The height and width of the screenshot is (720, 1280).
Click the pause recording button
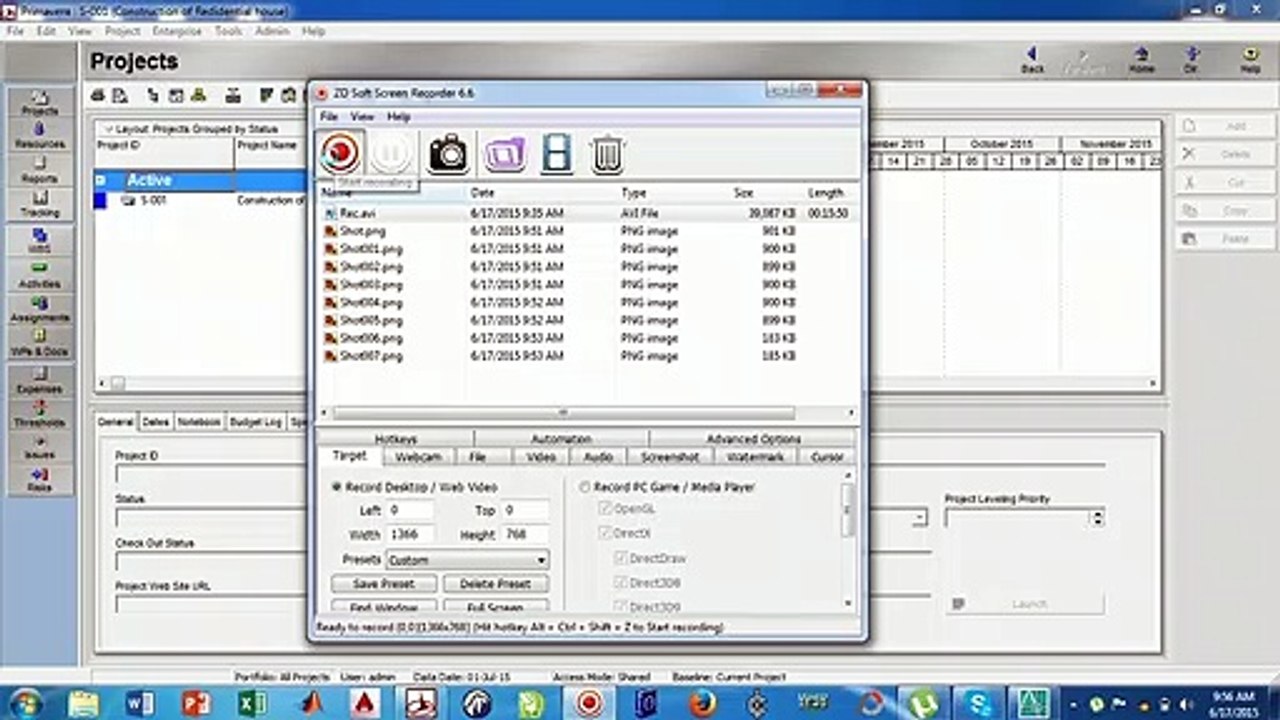coord(391,153)
